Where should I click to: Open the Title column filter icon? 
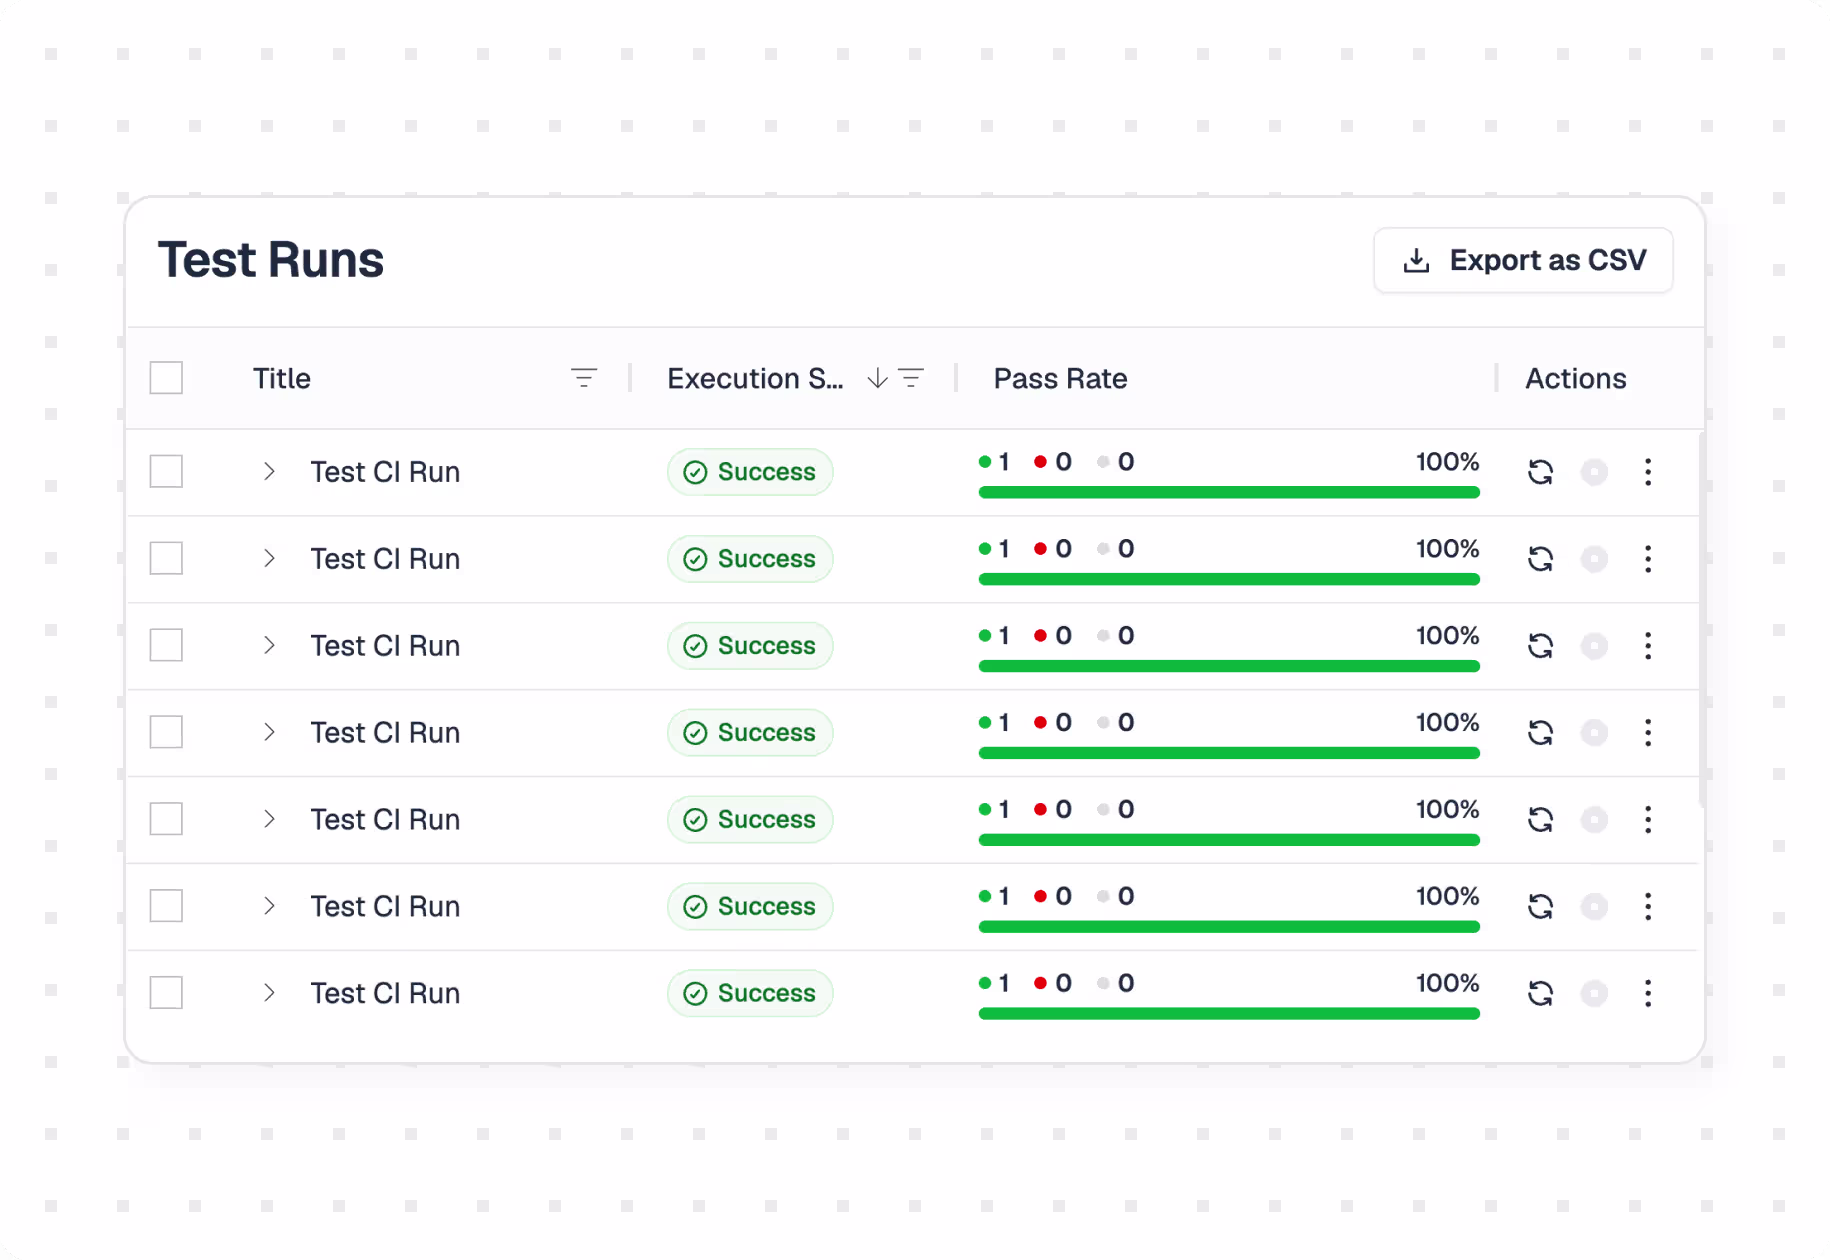(584, 378)
